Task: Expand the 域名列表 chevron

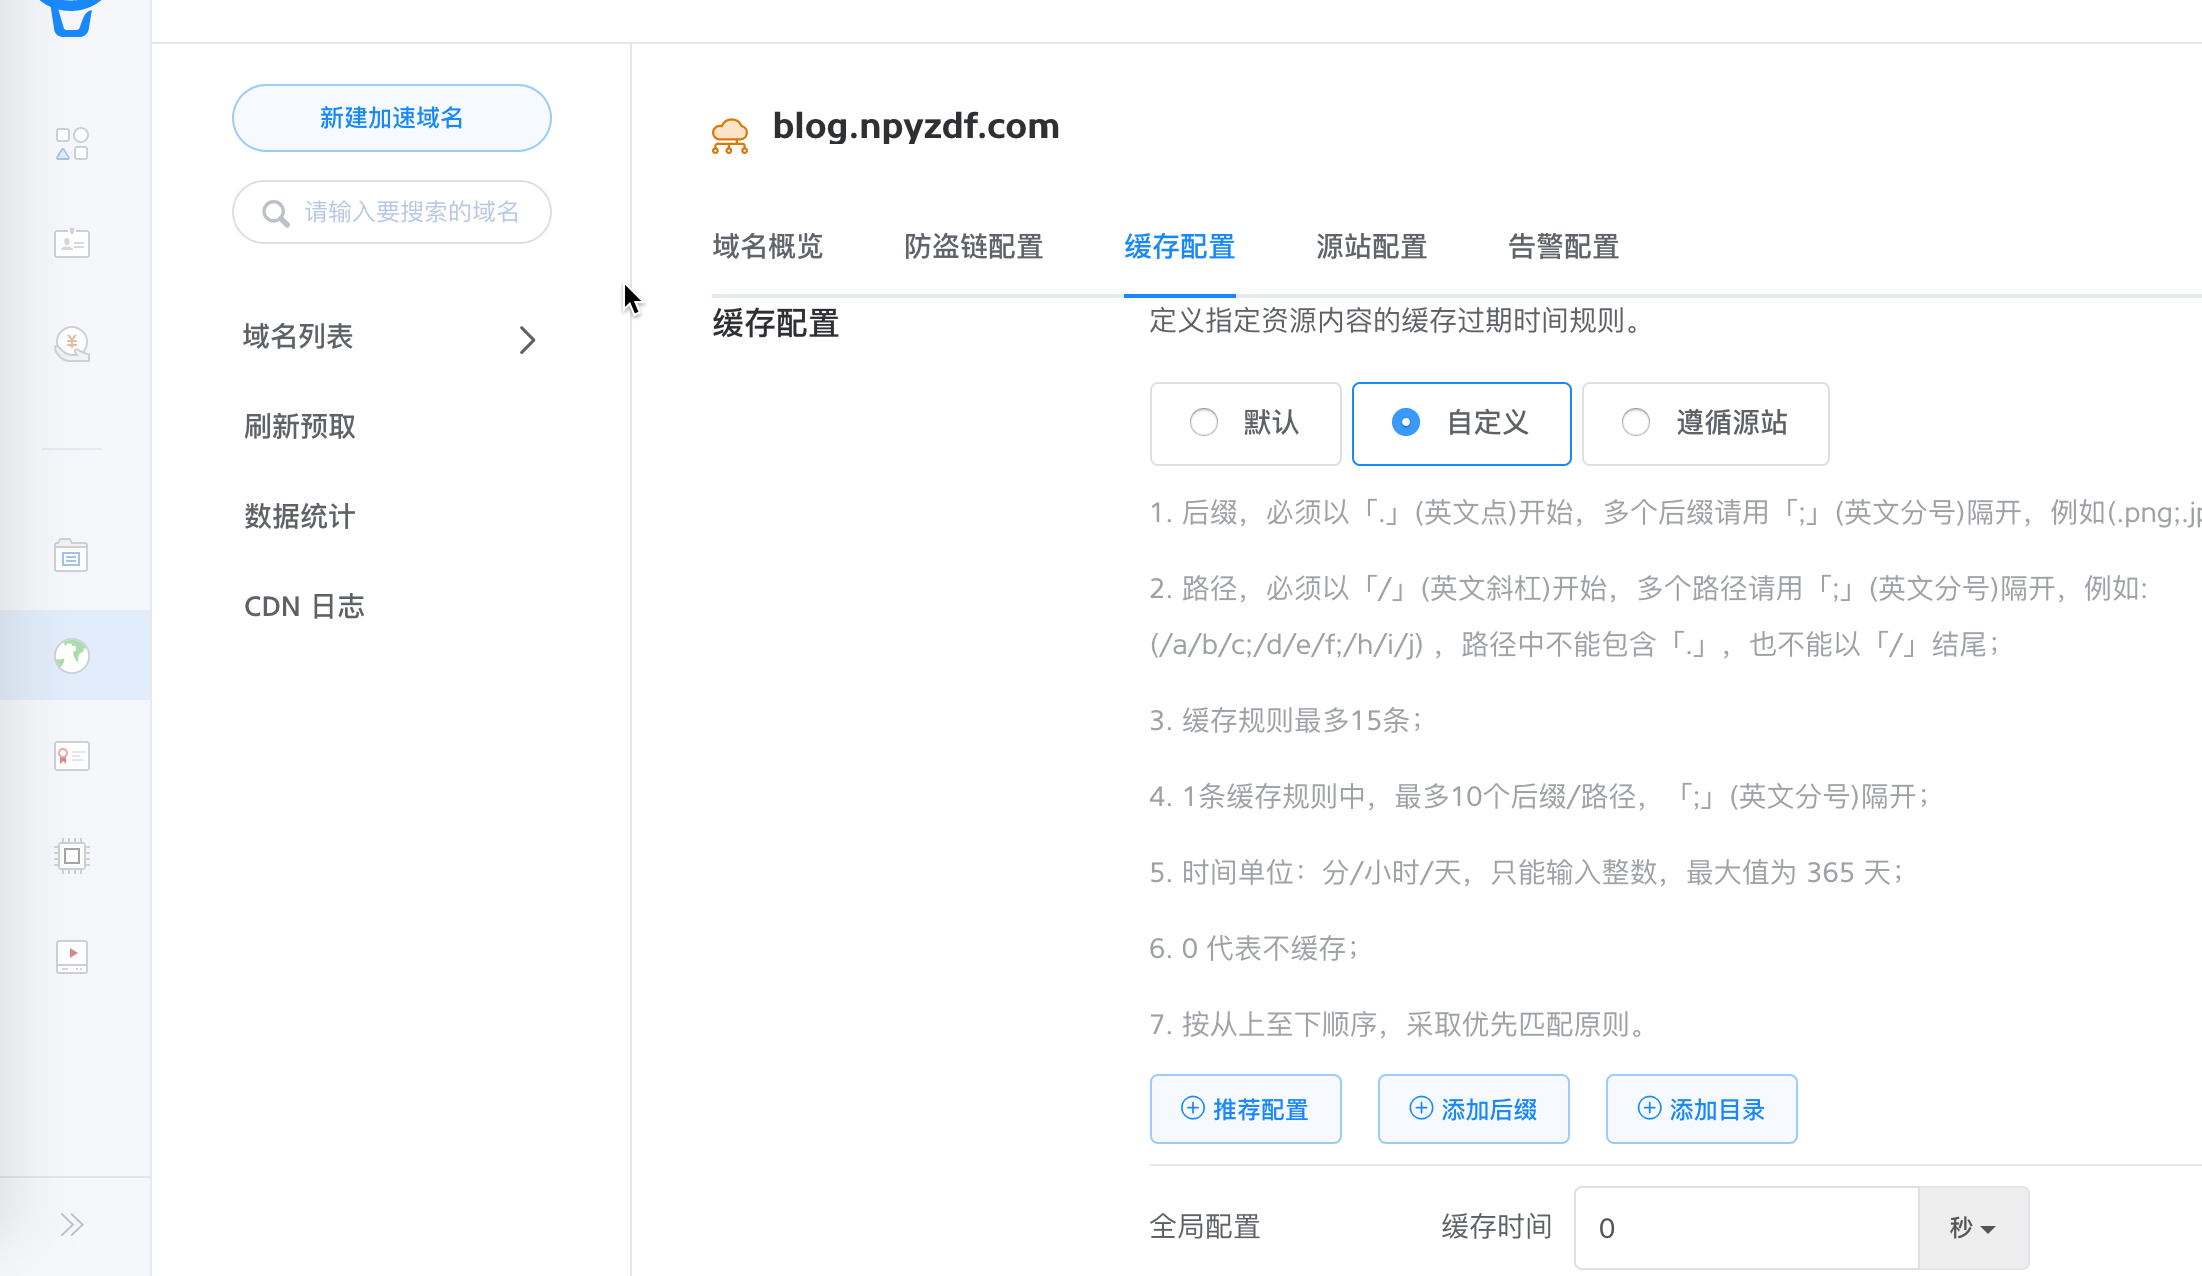Action: point(528,340)
